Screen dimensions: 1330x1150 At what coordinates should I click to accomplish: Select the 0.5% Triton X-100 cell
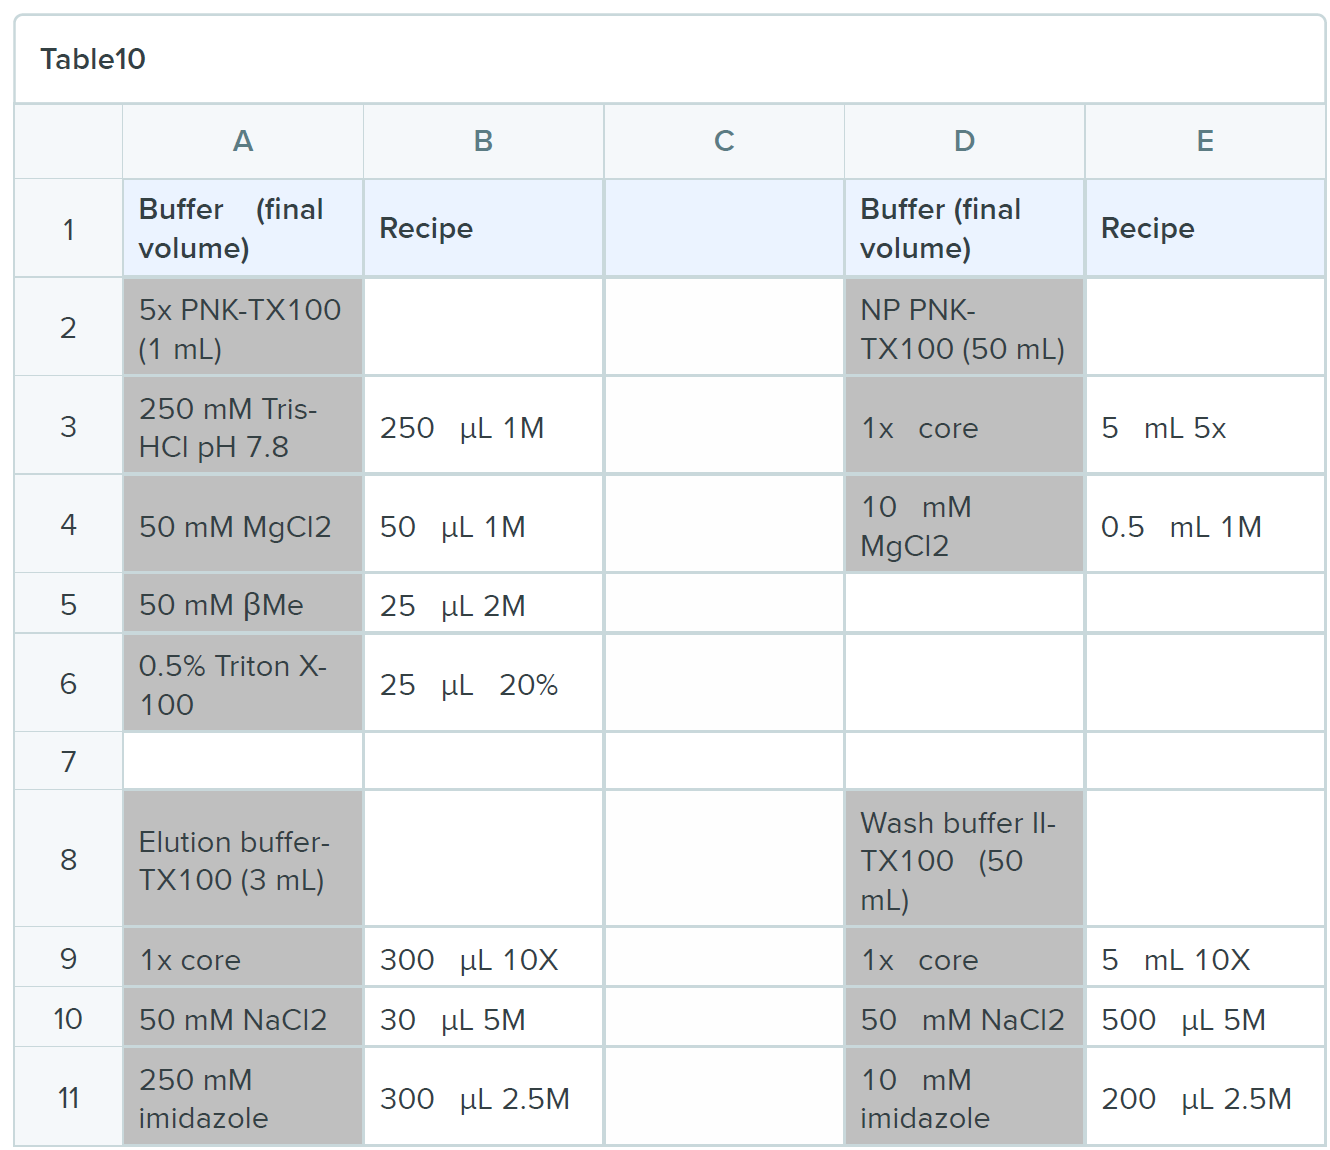click(x=242, y=684)
